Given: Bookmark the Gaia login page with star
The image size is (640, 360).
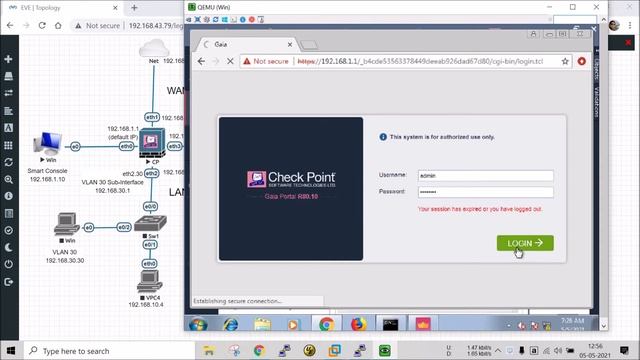Looking at the screenshot, I should [x=565, y=61].
